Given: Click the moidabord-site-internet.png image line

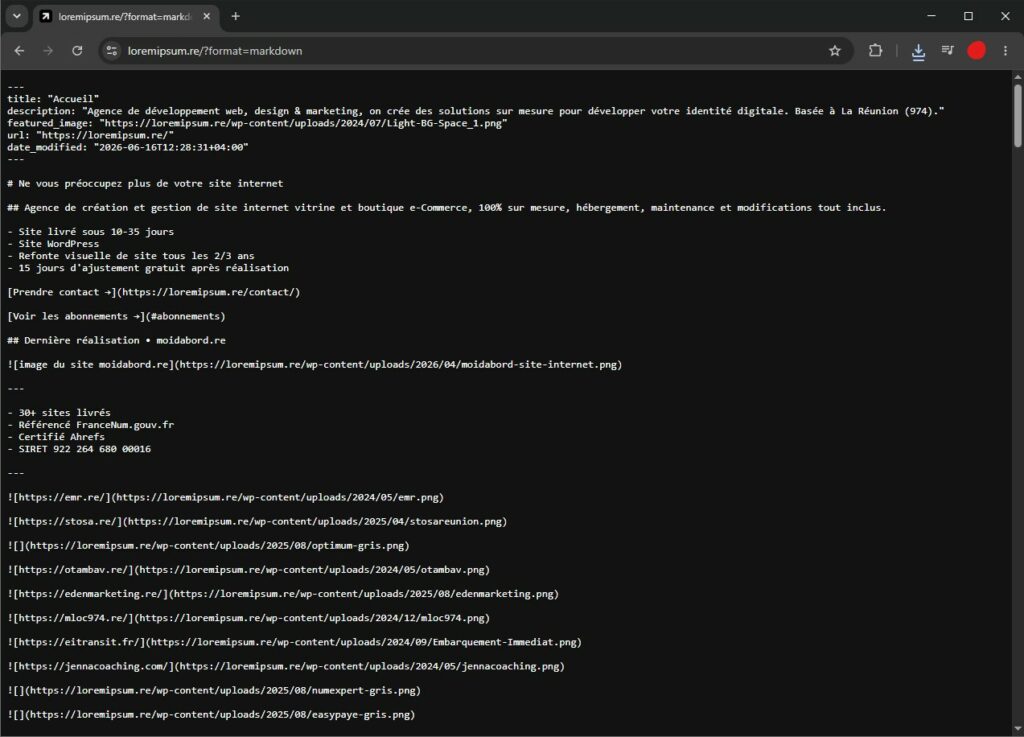Looking at the screenshot, I should coord(314,365).
